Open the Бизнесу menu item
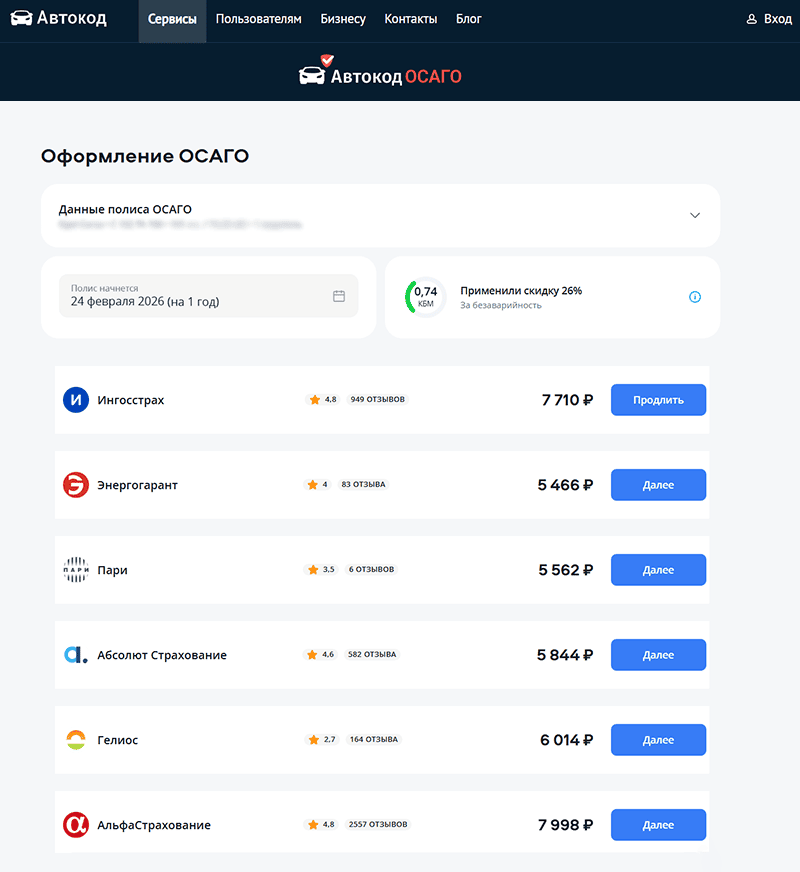Viewport: 800px width, 872px height. 343,19
